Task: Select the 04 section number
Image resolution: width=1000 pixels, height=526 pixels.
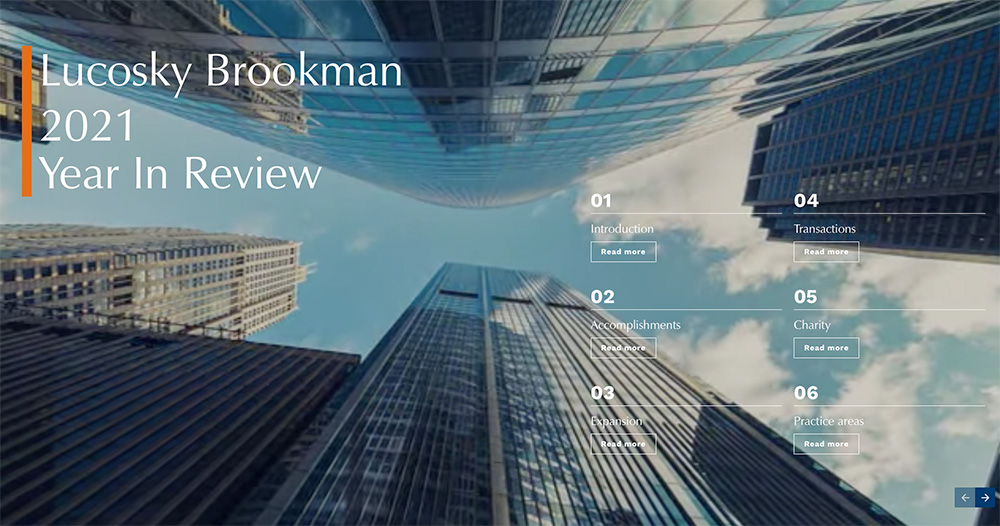Action: (806, 201)
